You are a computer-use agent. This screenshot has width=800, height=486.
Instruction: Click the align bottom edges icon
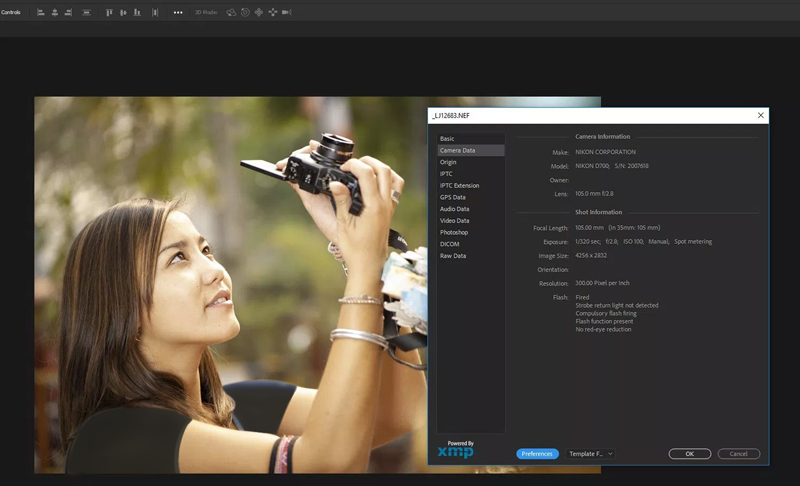137,13
